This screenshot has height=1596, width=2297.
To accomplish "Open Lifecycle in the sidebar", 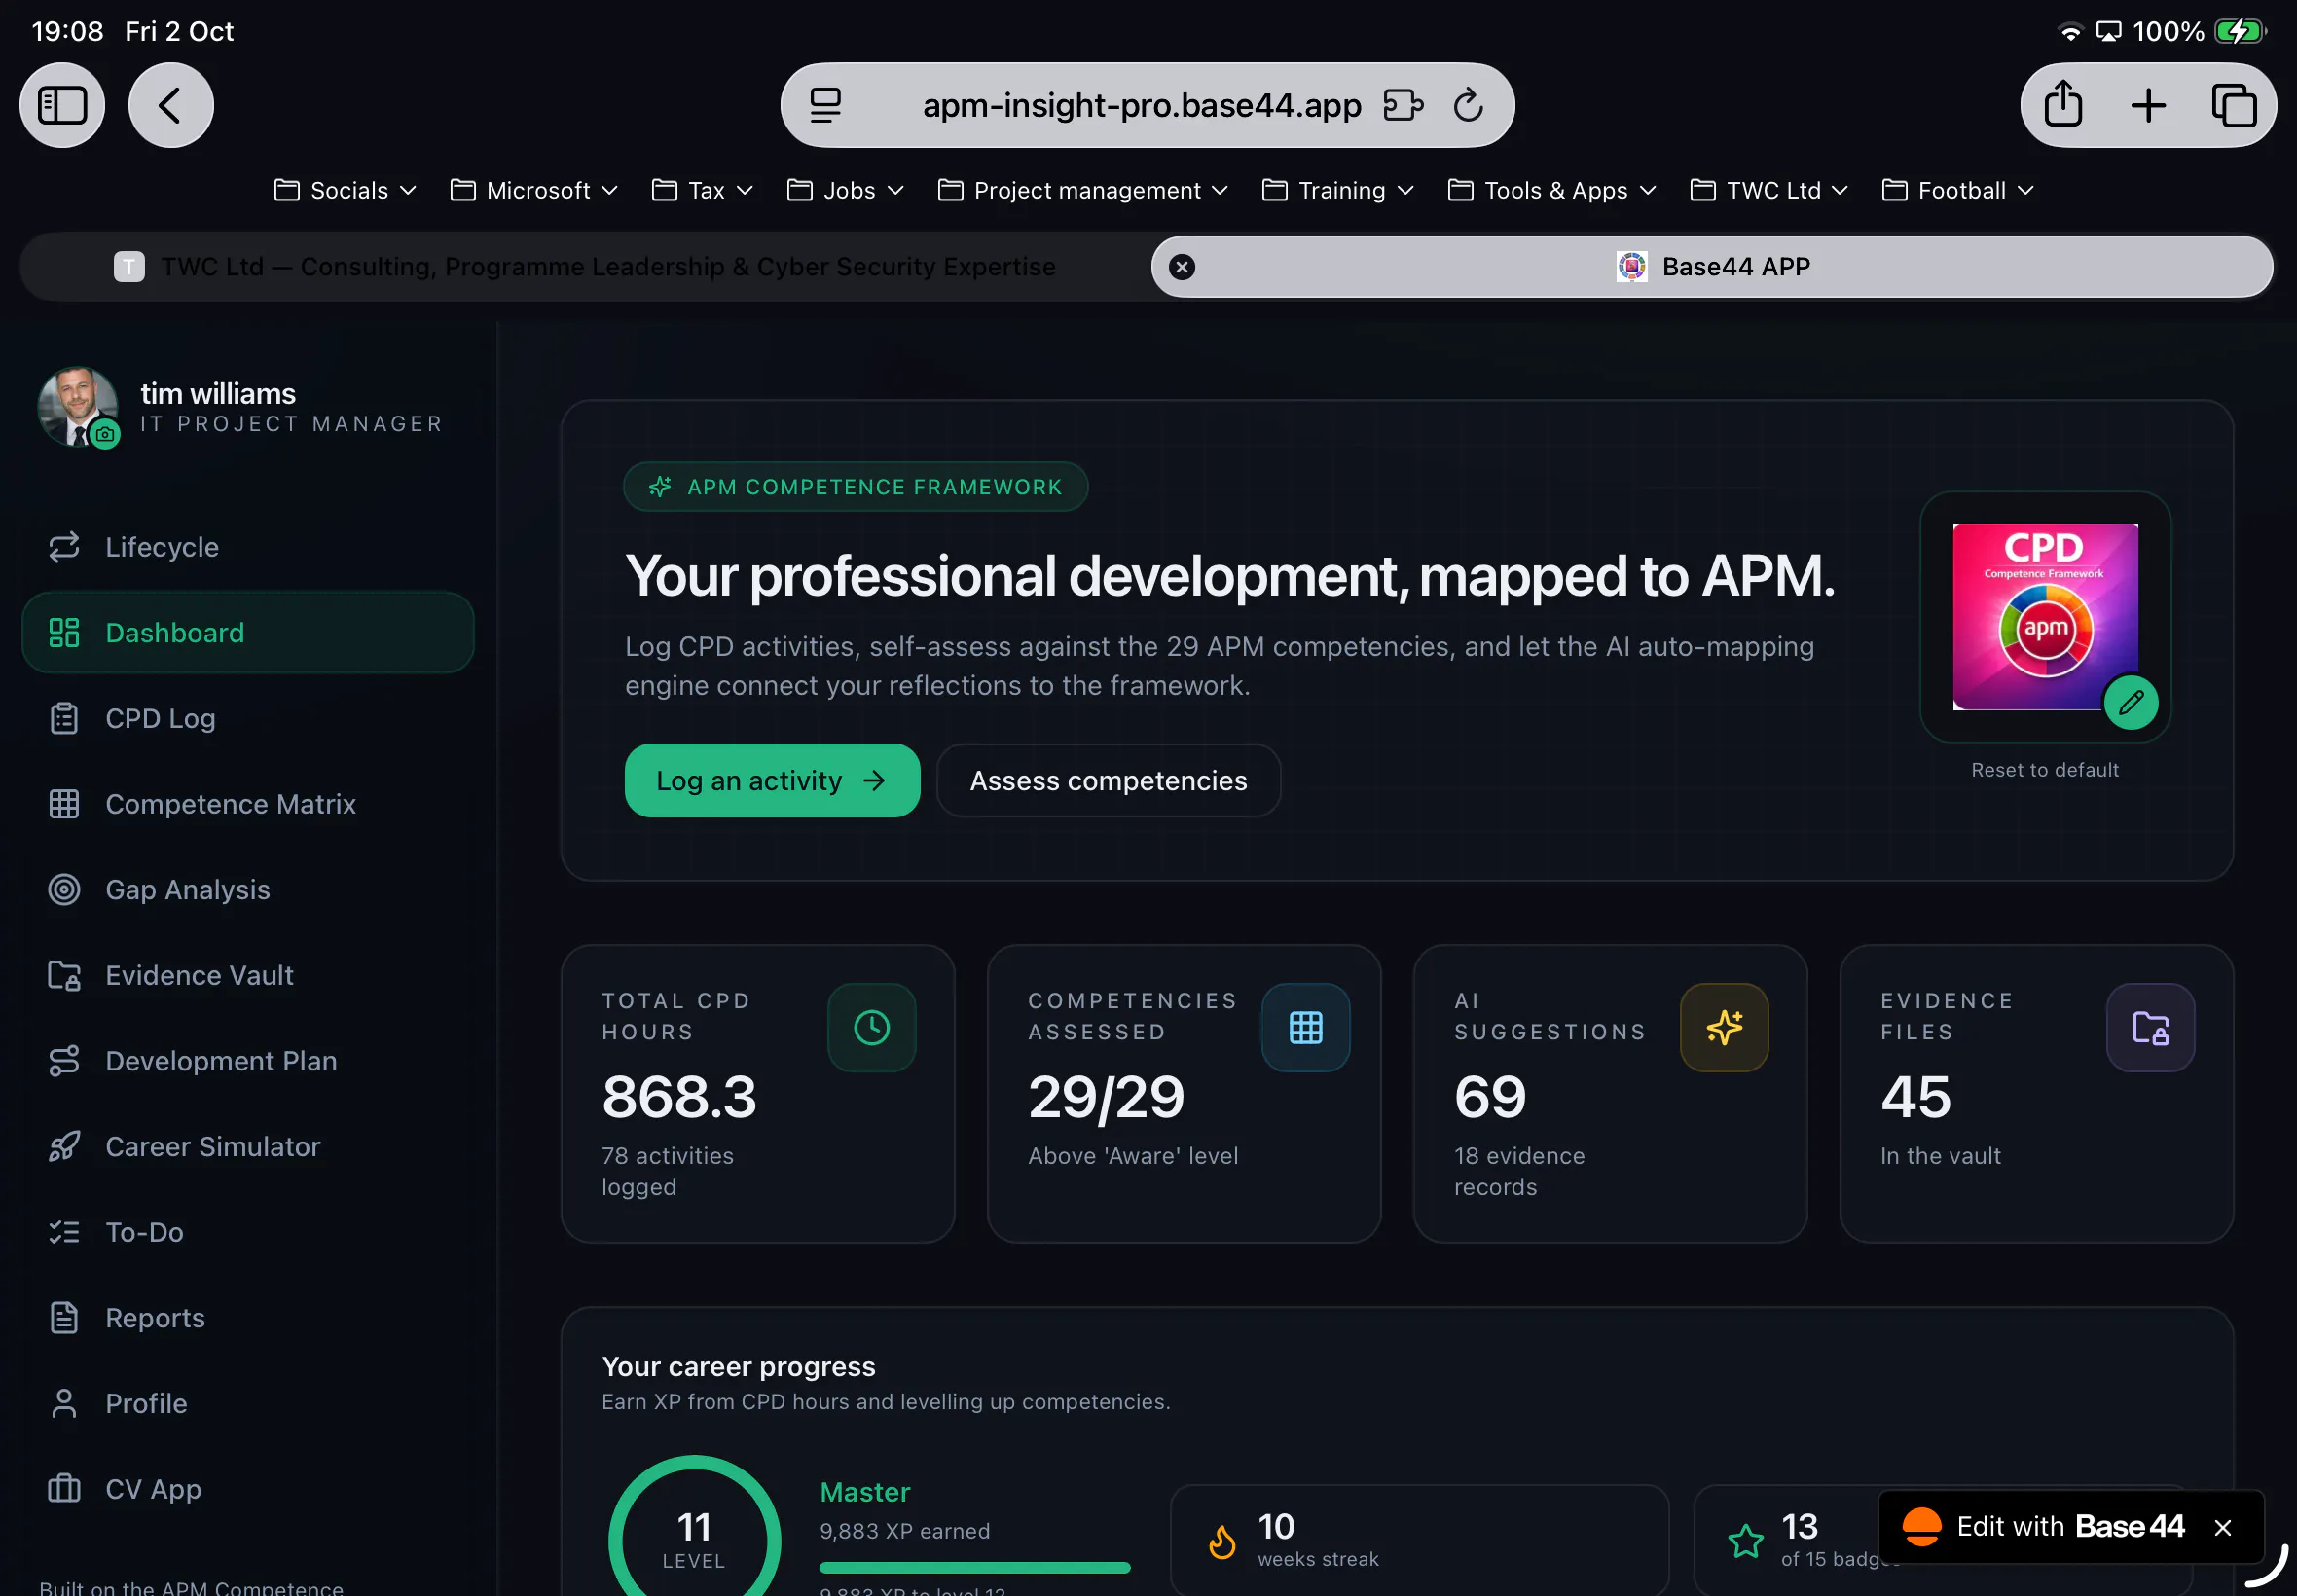I will [x=247, y=547].
